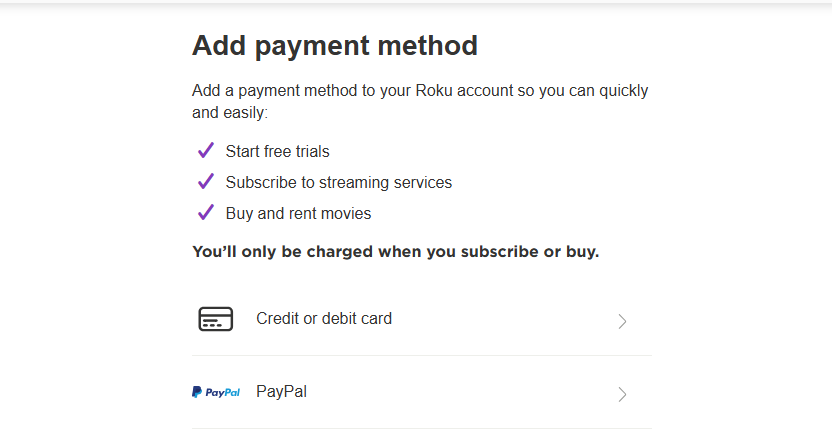The width and height of the screenshot is (832, 438).
Task: Open the PayPal row's right arrow
Action: point(622,394)
